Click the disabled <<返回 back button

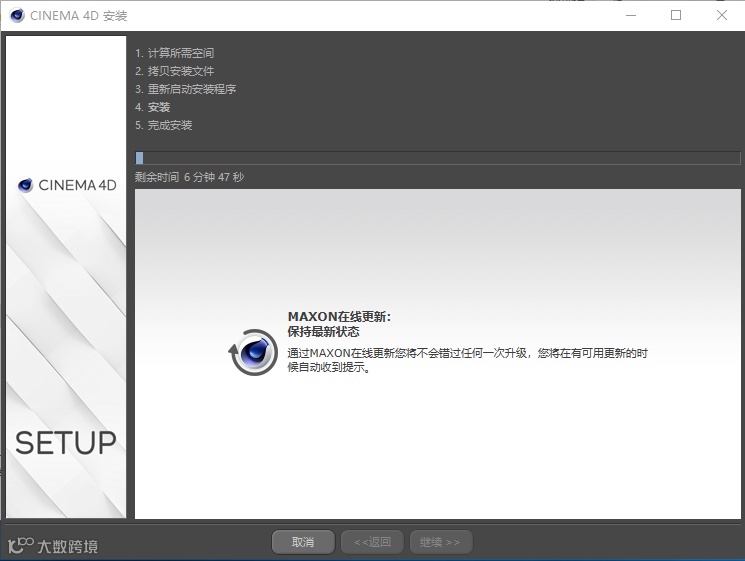[x=372, y=542]
